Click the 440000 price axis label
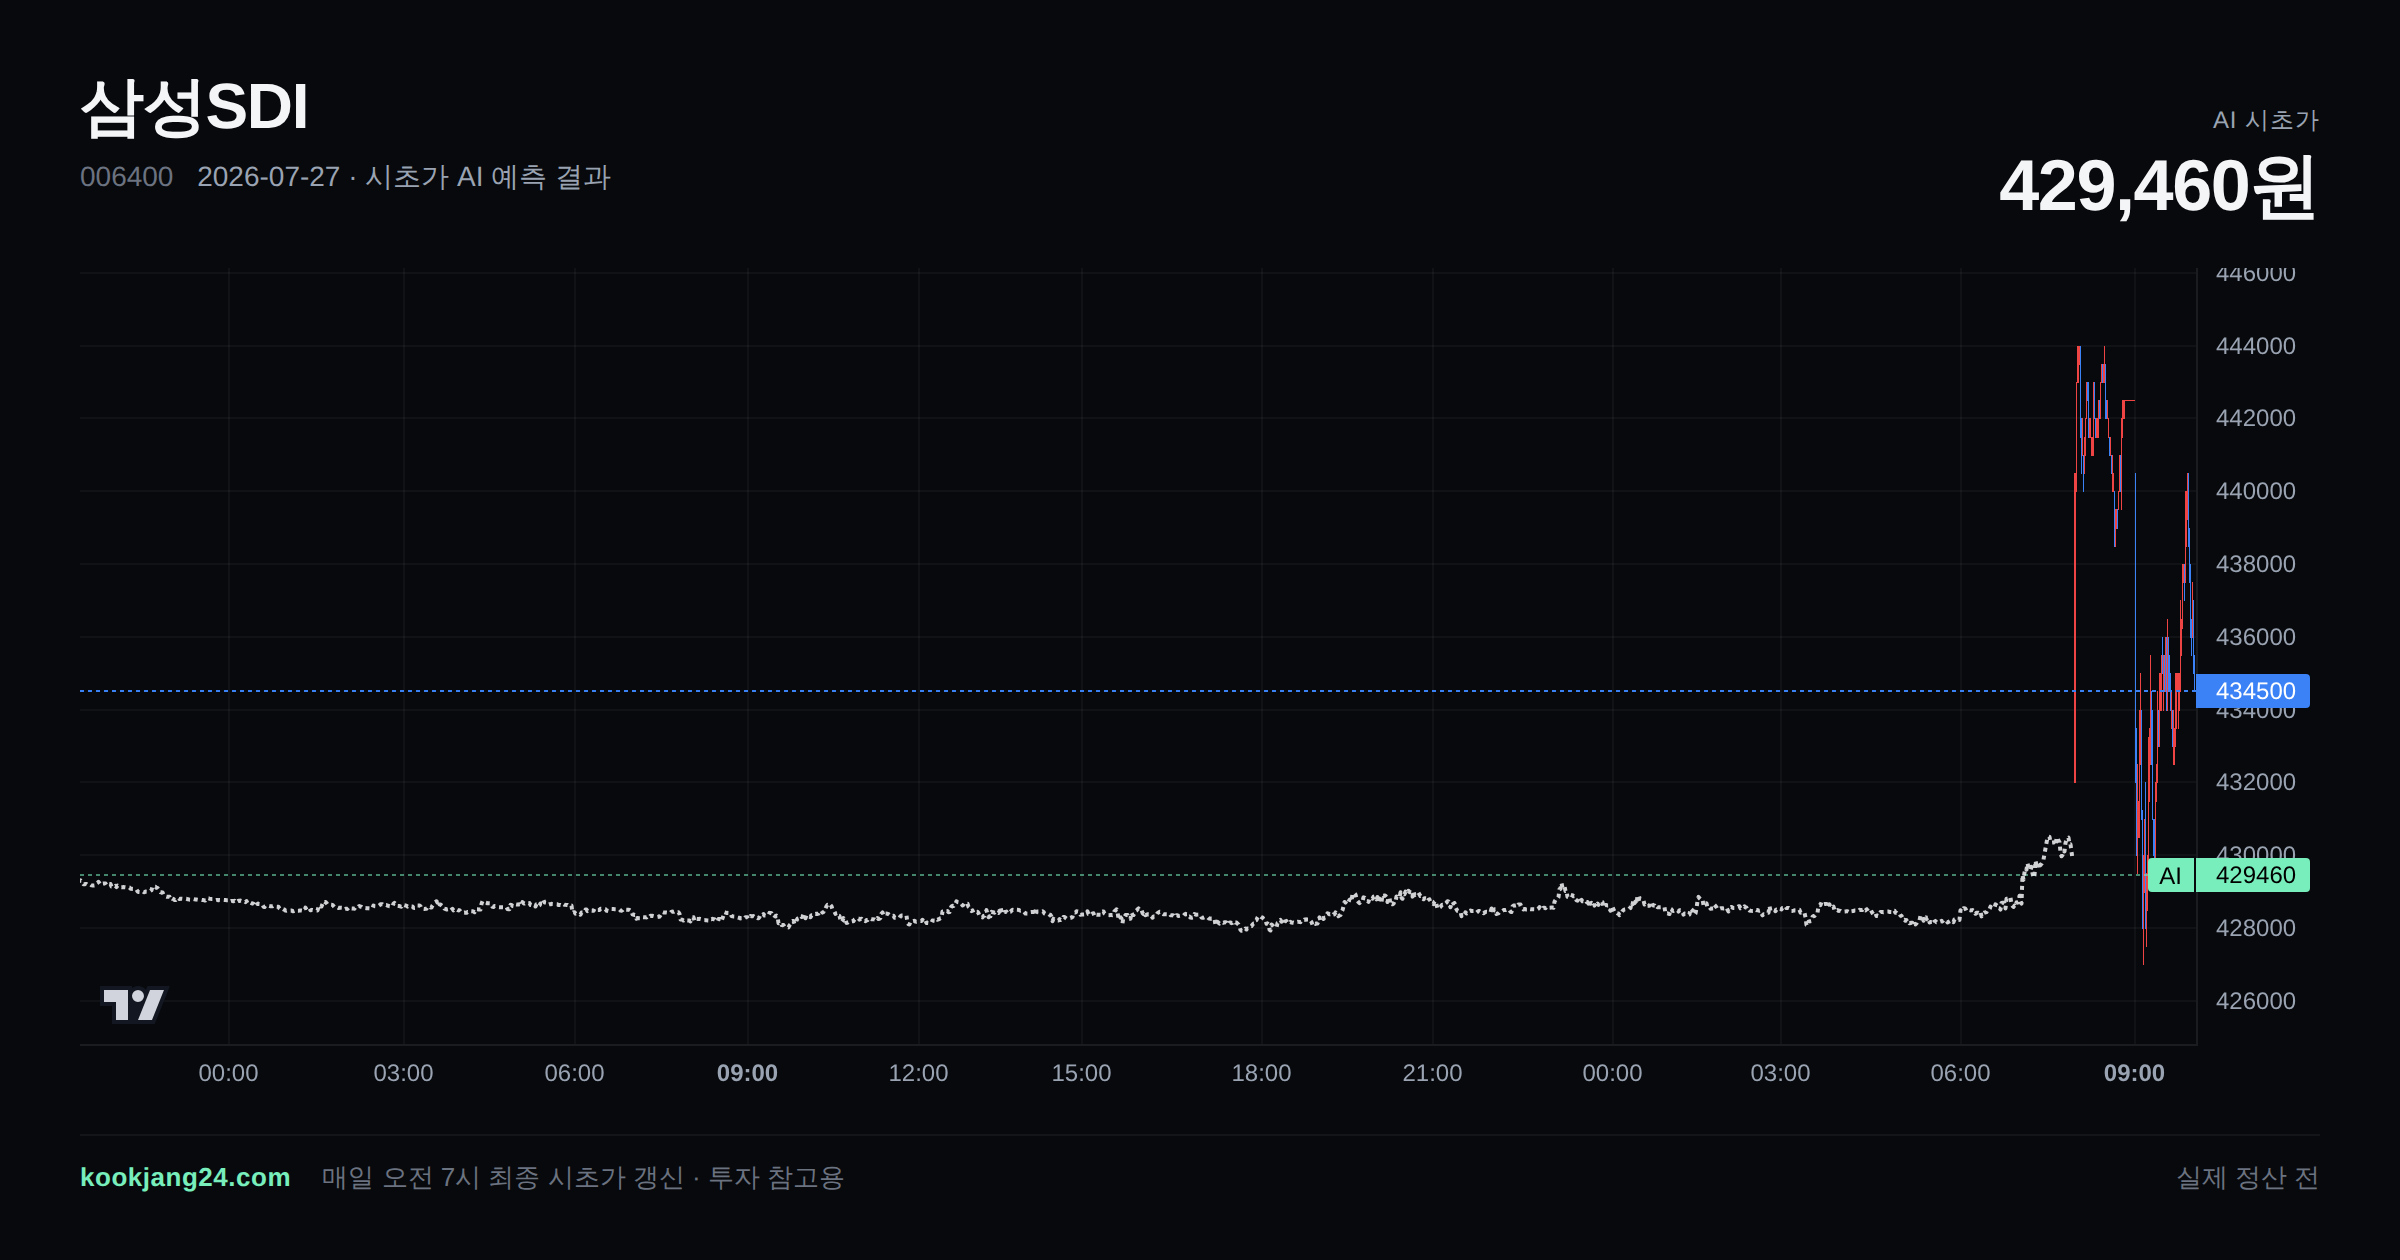 click(2255, 491)
